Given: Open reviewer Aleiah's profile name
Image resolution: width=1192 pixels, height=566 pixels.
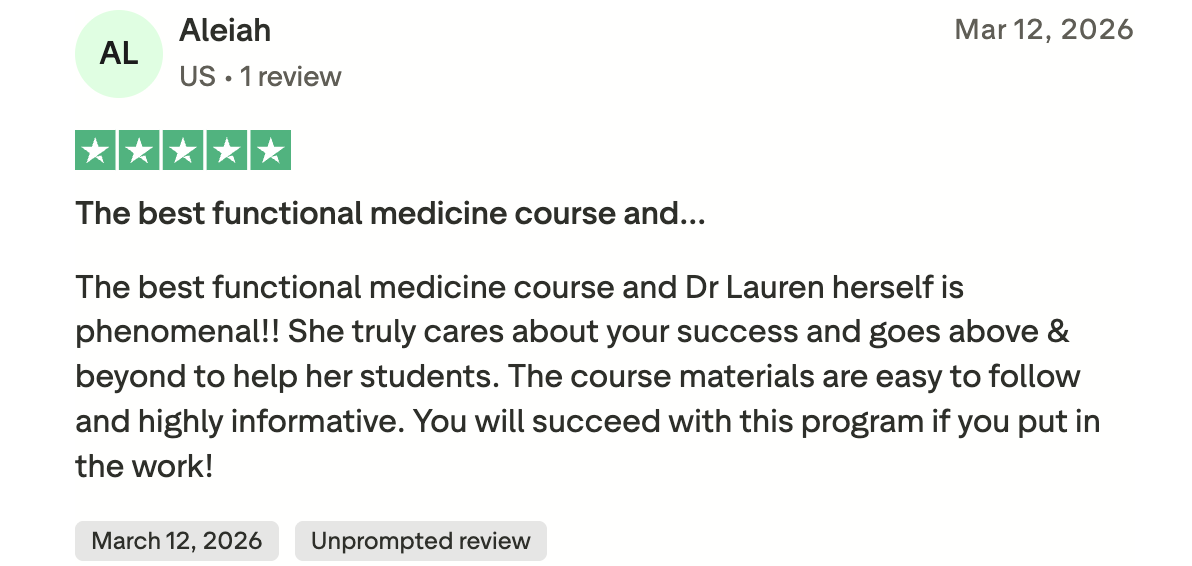Looking at the screenshot, I should point(225,31).
